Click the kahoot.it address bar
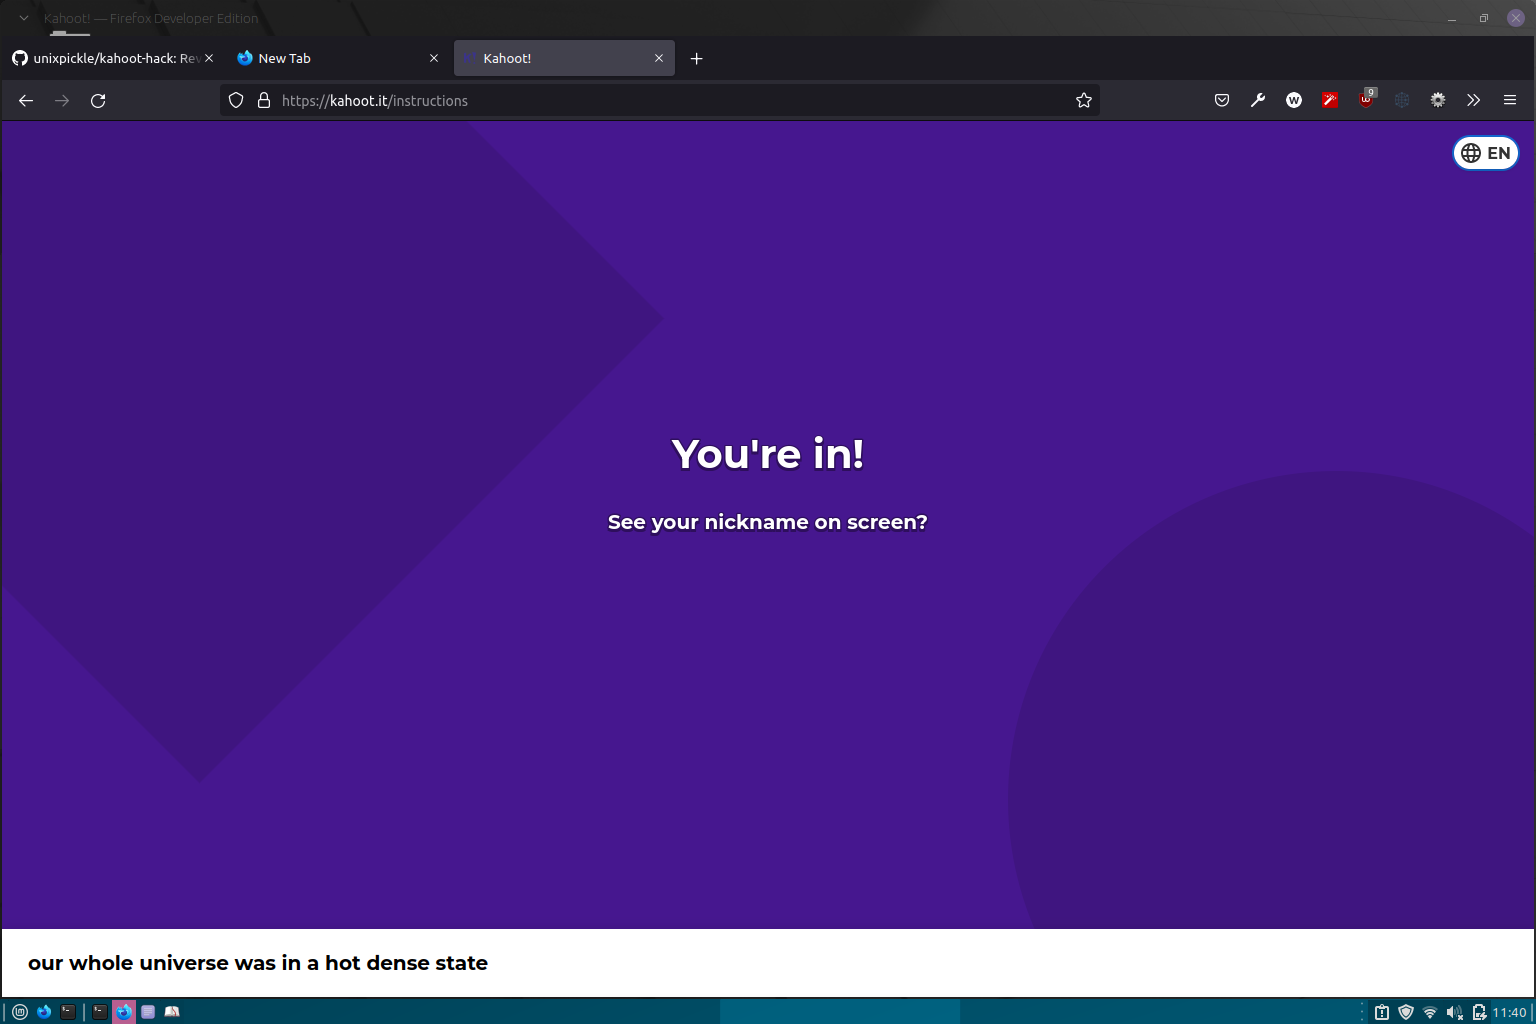 point(600,100)
